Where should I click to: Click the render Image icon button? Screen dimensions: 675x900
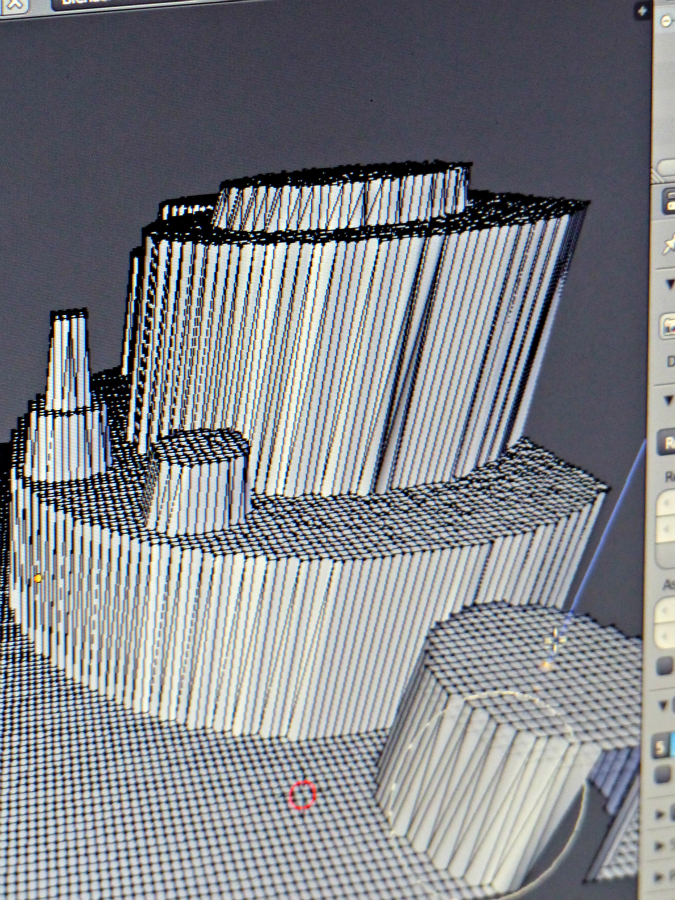click(x=668, y=326)
